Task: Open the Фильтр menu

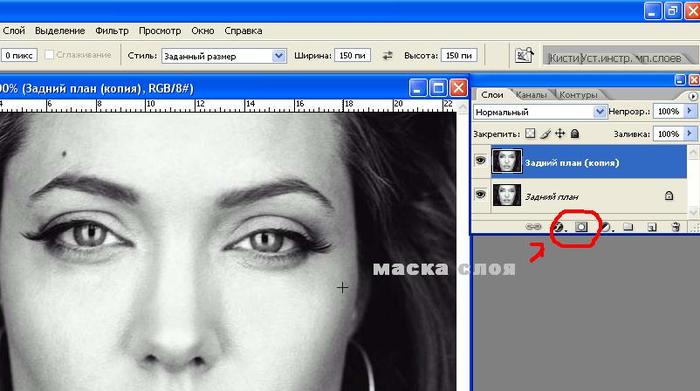Action: (x=112, y=31)
